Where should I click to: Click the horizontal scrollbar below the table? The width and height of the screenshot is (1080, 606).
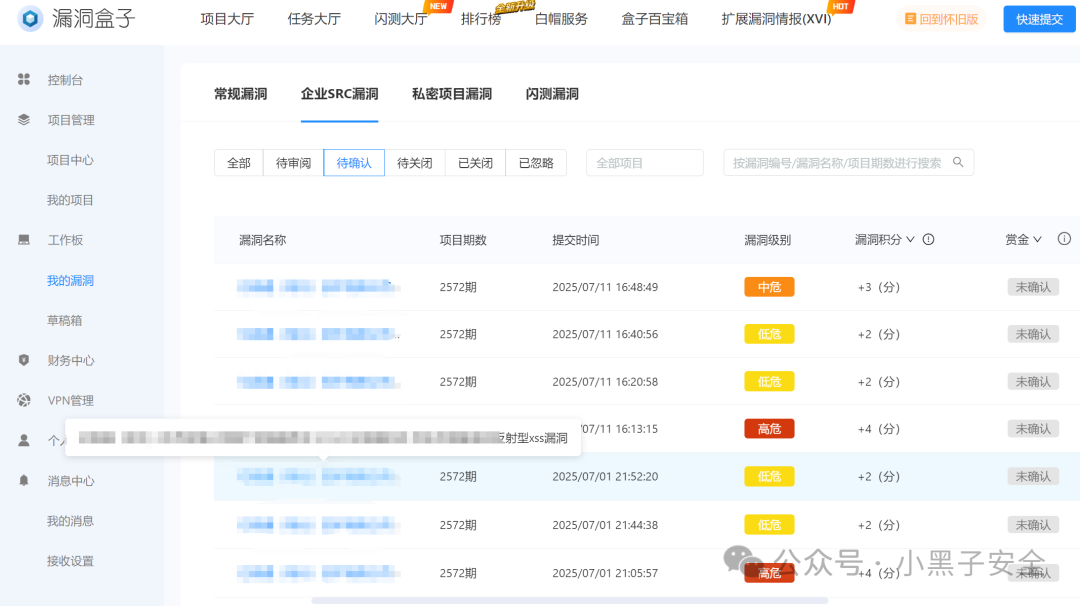(x=570, y=600)
